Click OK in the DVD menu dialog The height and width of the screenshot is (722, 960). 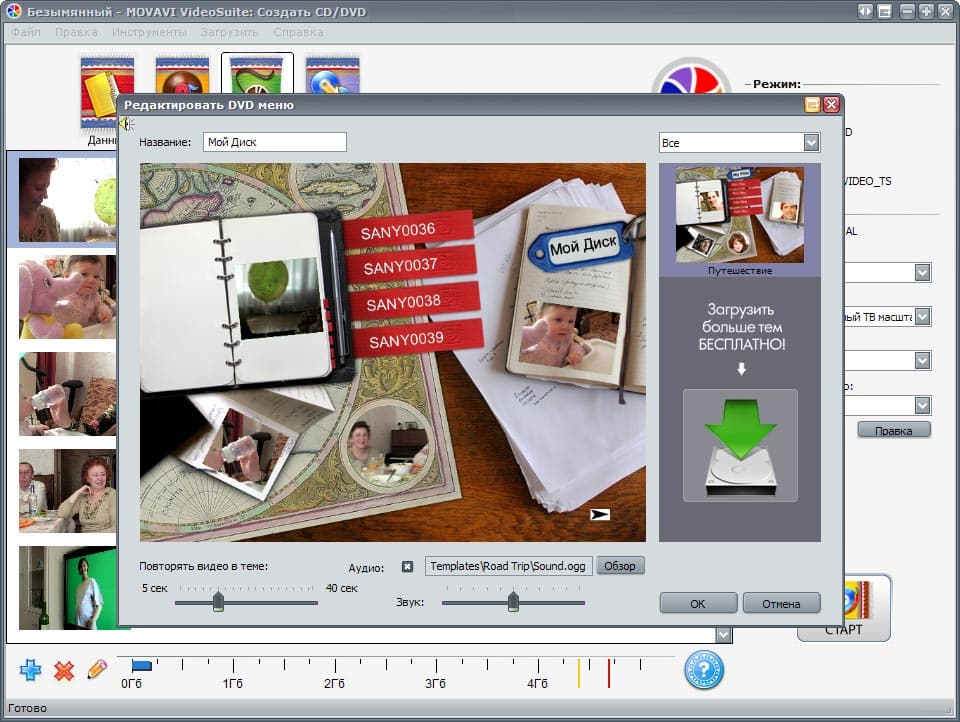tap(698, 603)
